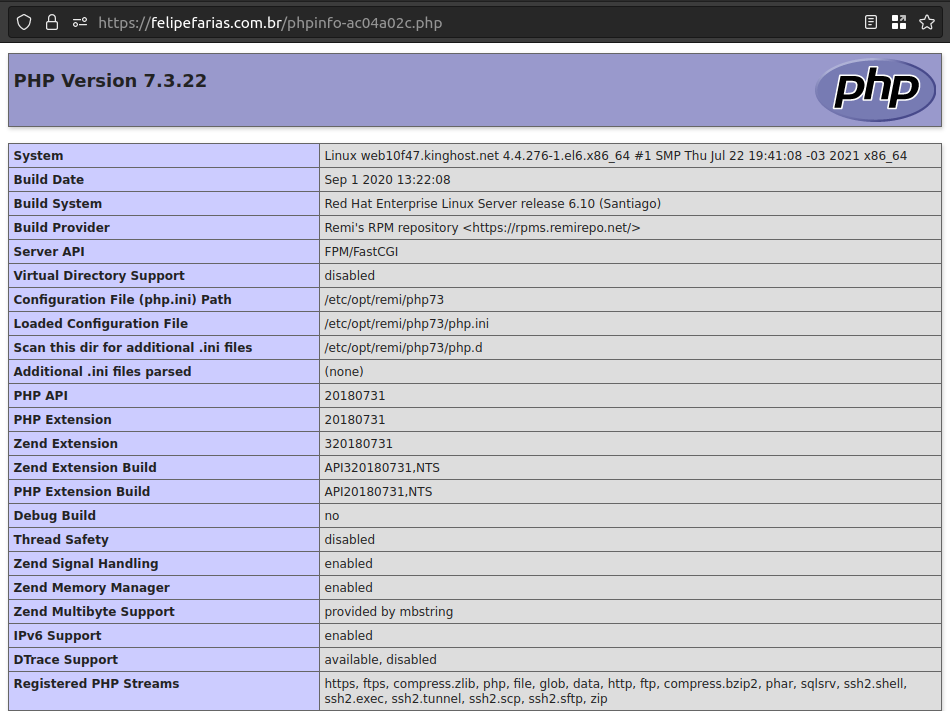Click the Zend Multibyte Support value
The image size is (950, 711).
coord(388,612)
